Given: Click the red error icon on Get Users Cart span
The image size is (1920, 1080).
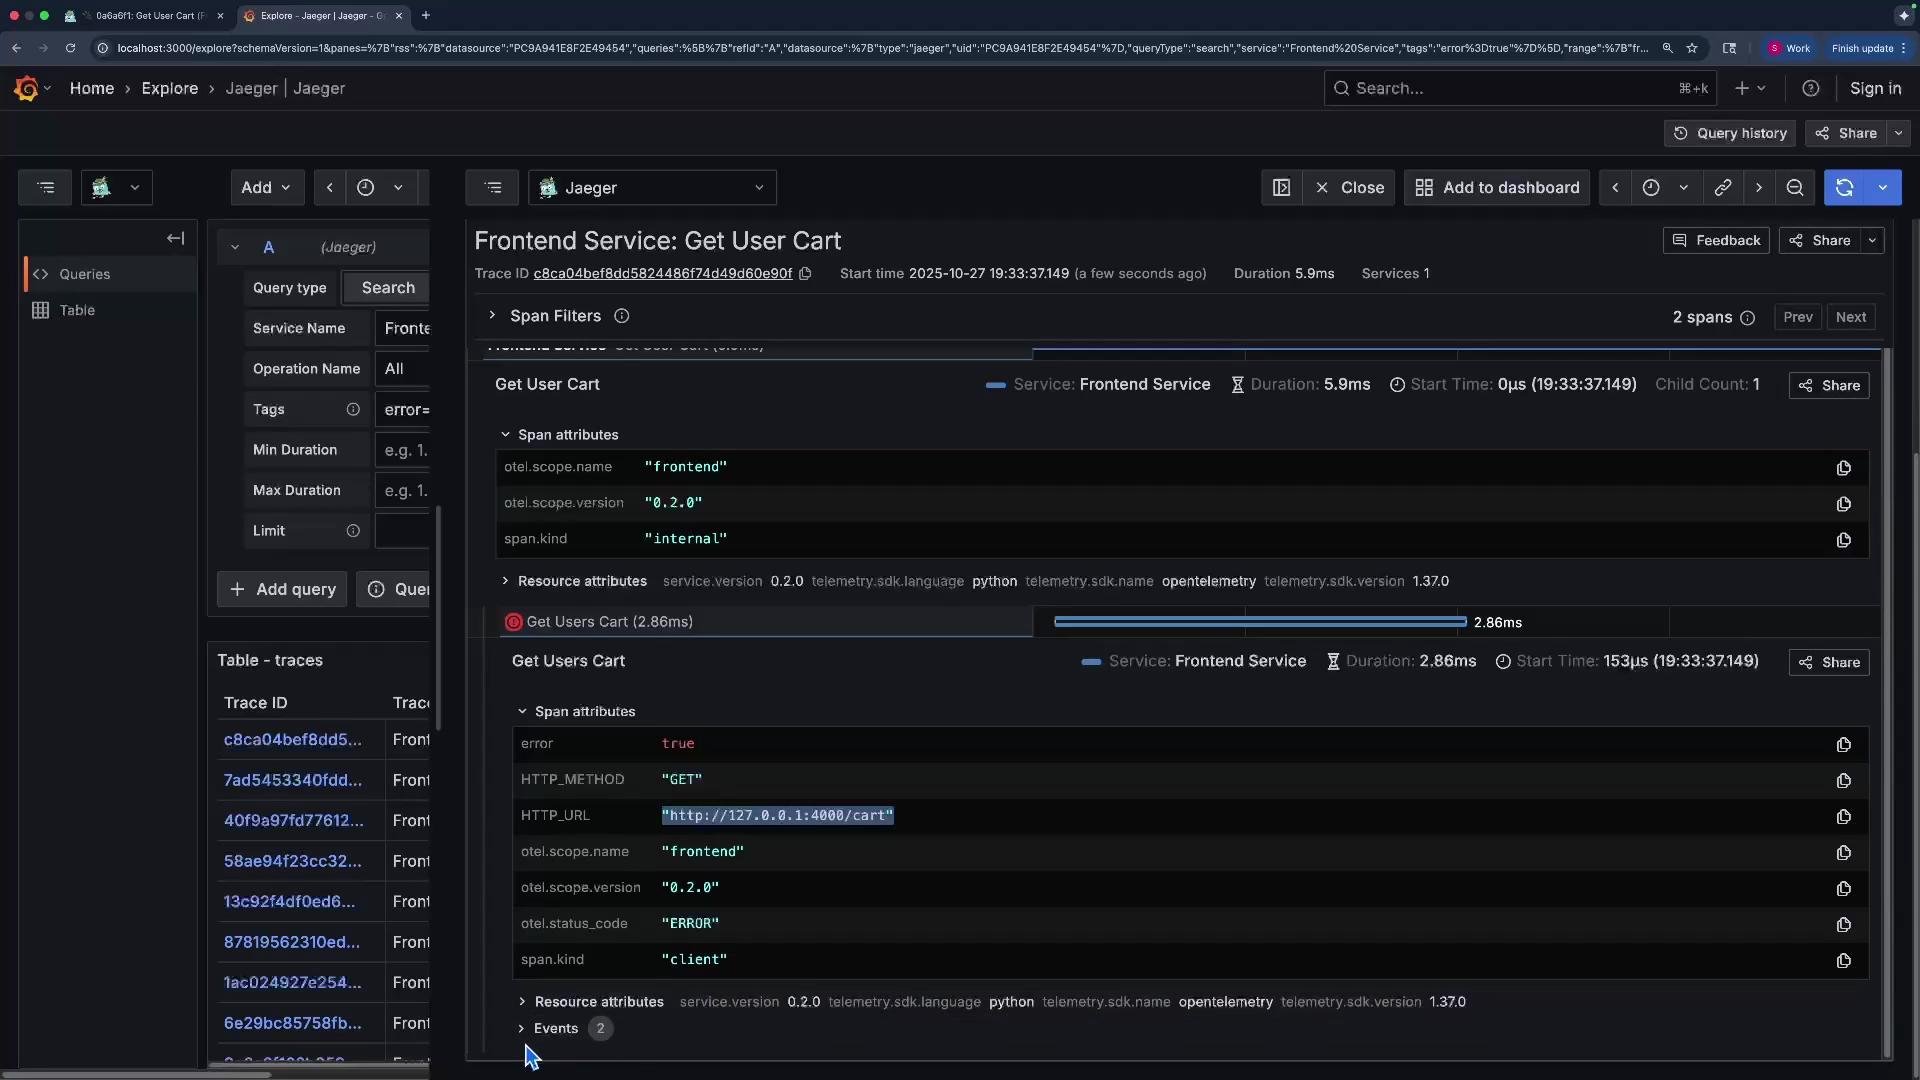Looking at the screenshot, I should pyautogui.click(x=513, y=622).
